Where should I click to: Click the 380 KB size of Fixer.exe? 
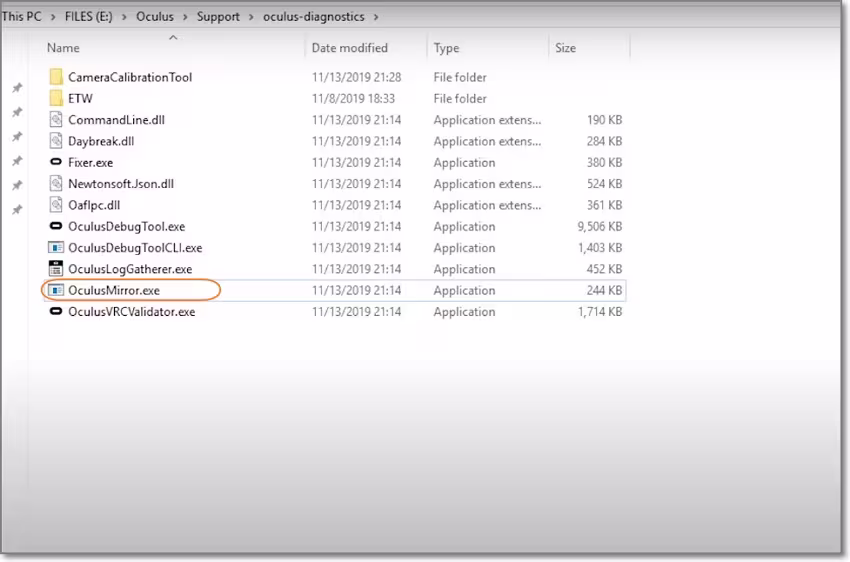point(604,163)
